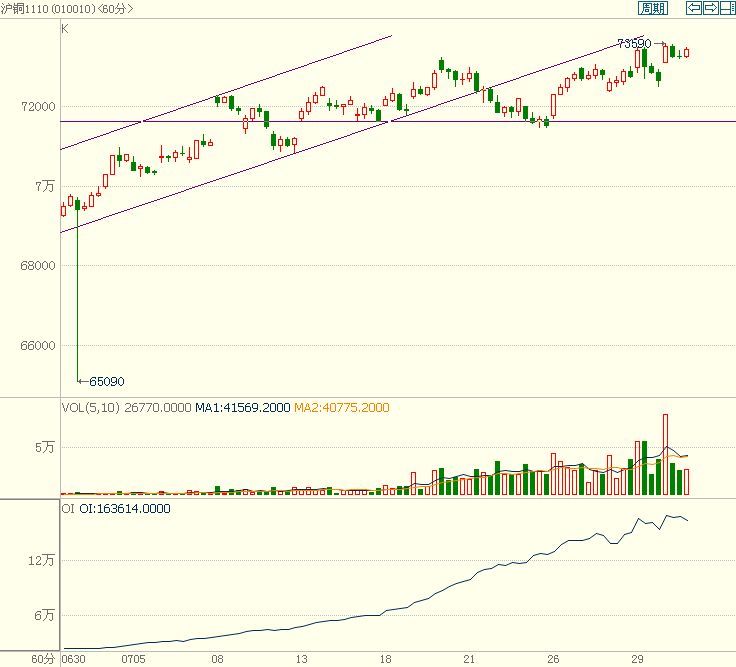736x667 pixels.
Task: Click the MA1:41569.2000 value
Action: (x=243, y=407)
